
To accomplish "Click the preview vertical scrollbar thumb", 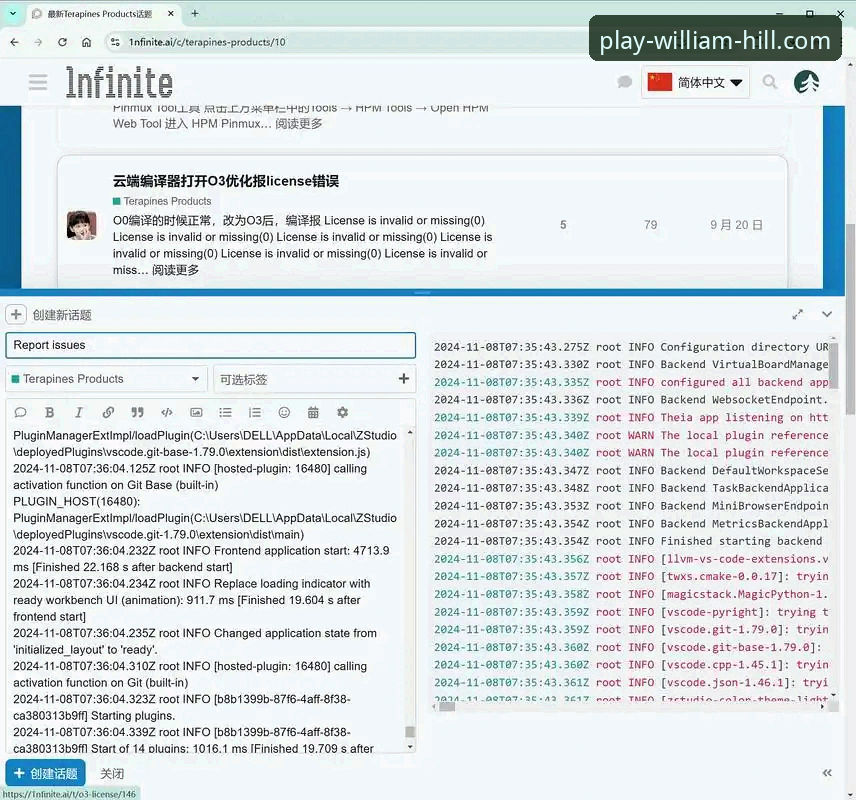I will 834,366.
